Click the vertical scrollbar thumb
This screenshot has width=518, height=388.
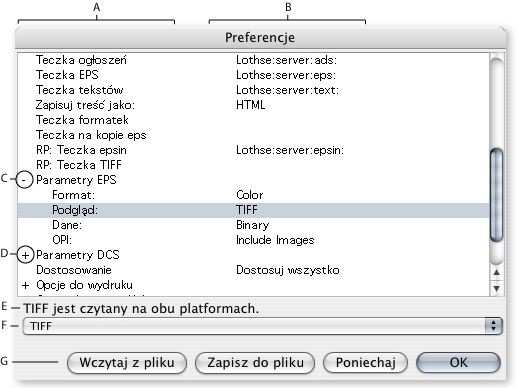[497, 194]
